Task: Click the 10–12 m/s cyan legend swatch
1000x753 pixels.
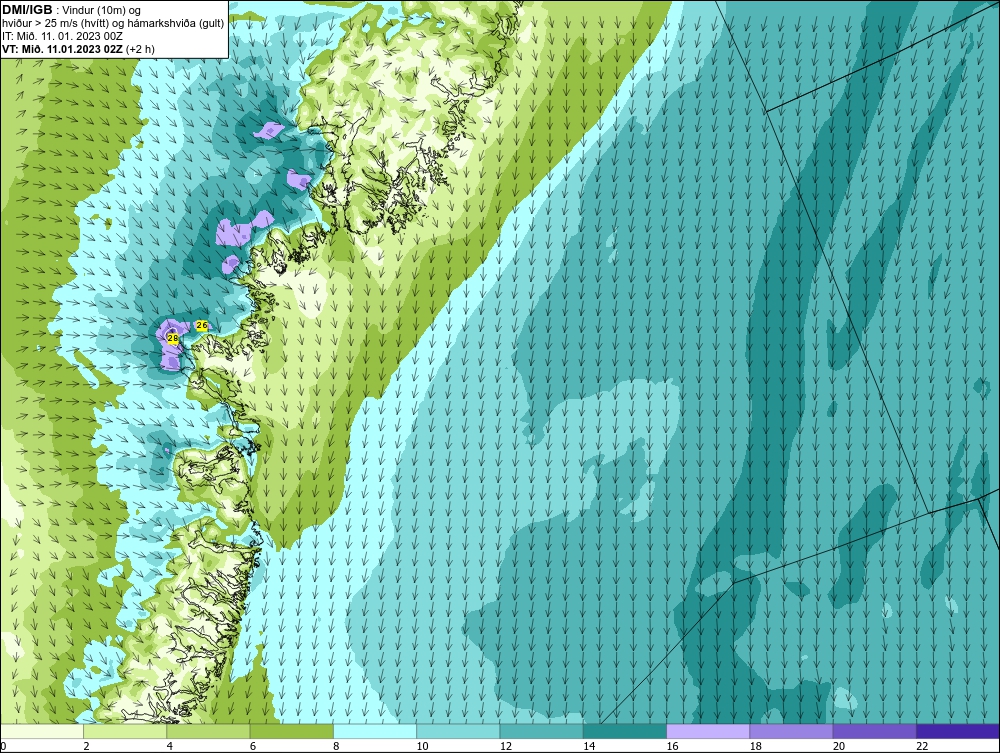Action: tap(458, 731)
